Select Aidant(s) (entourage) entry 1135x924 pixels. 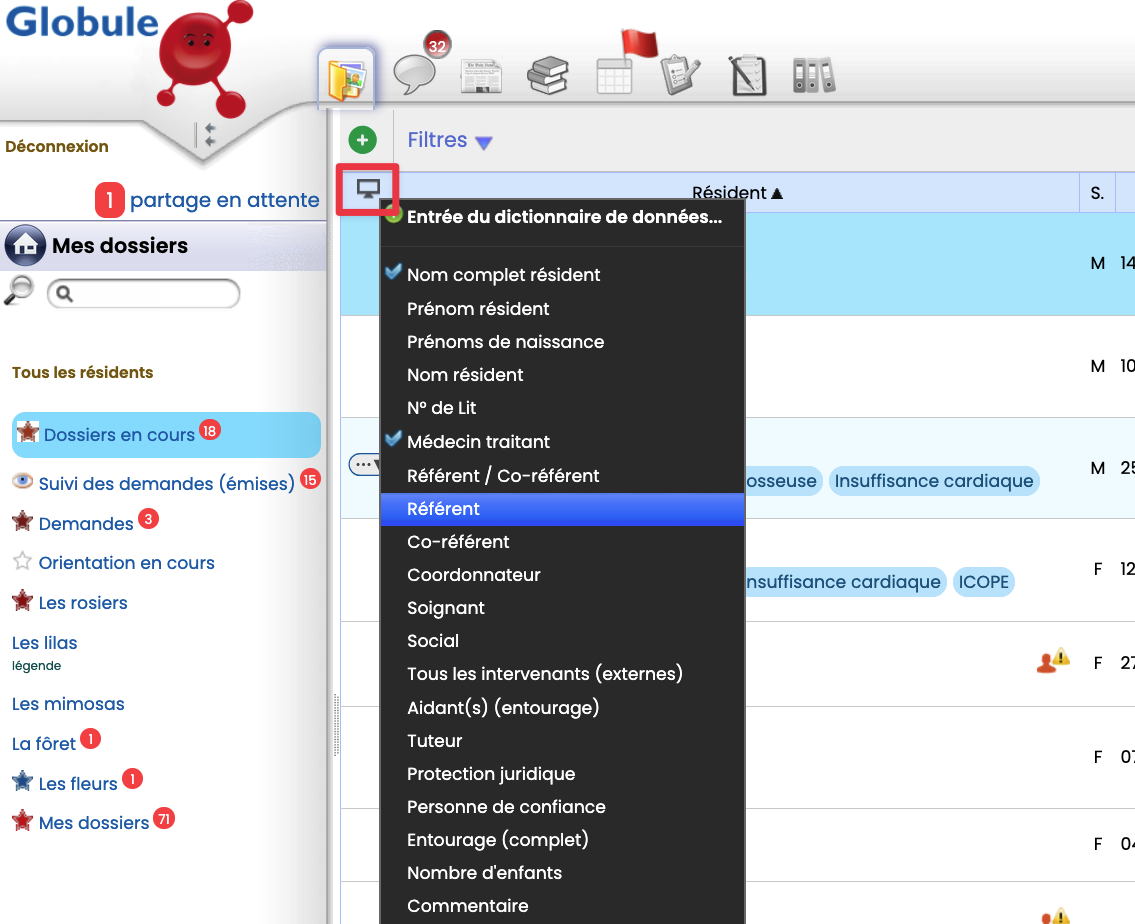(503, 708)
